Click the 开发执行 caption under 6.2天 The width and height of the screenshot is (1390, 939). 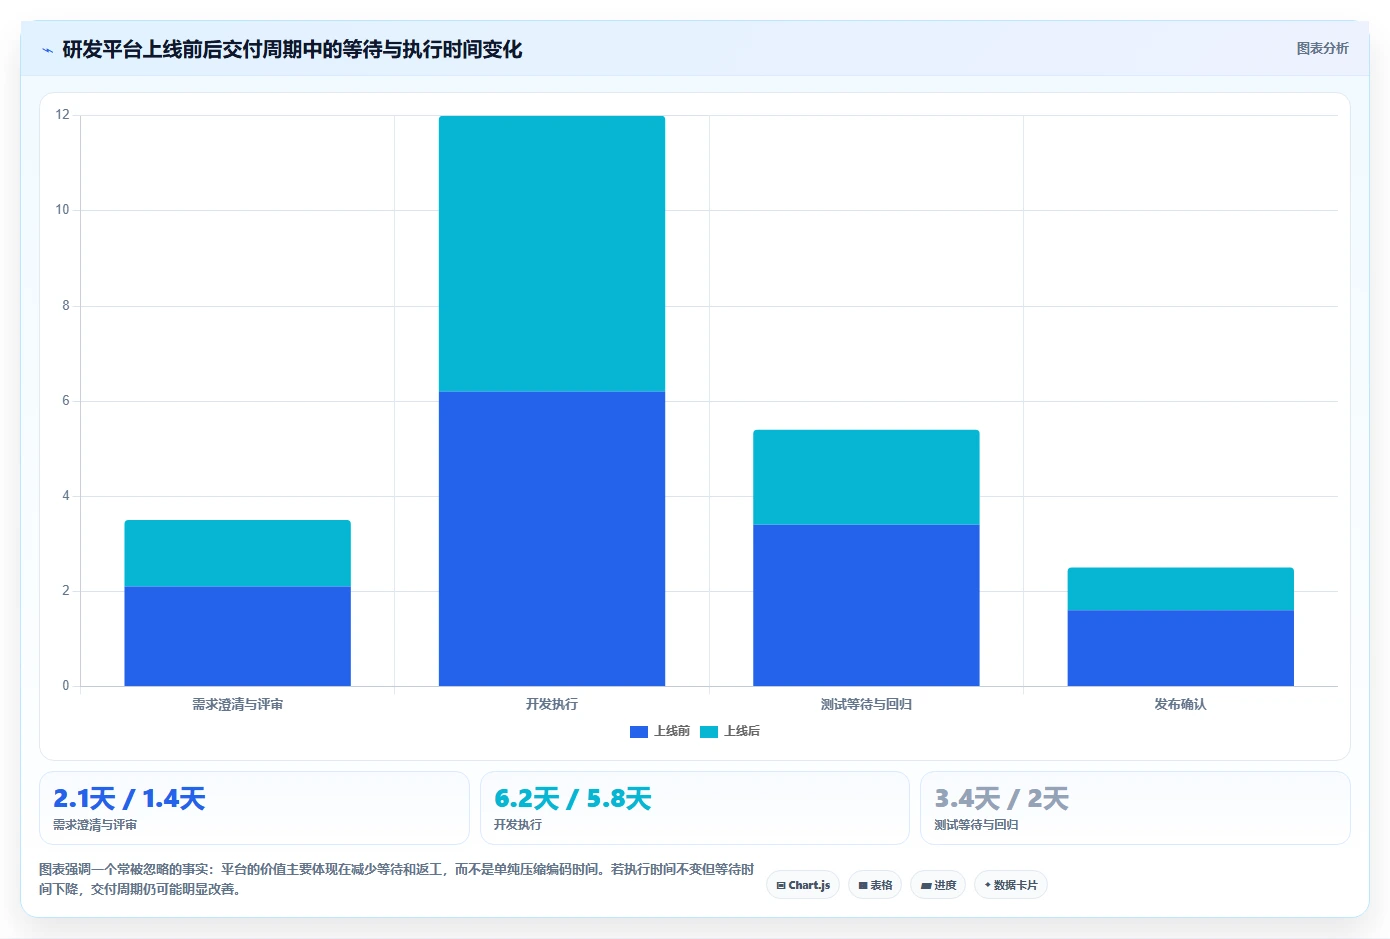(x=518, y=825)
